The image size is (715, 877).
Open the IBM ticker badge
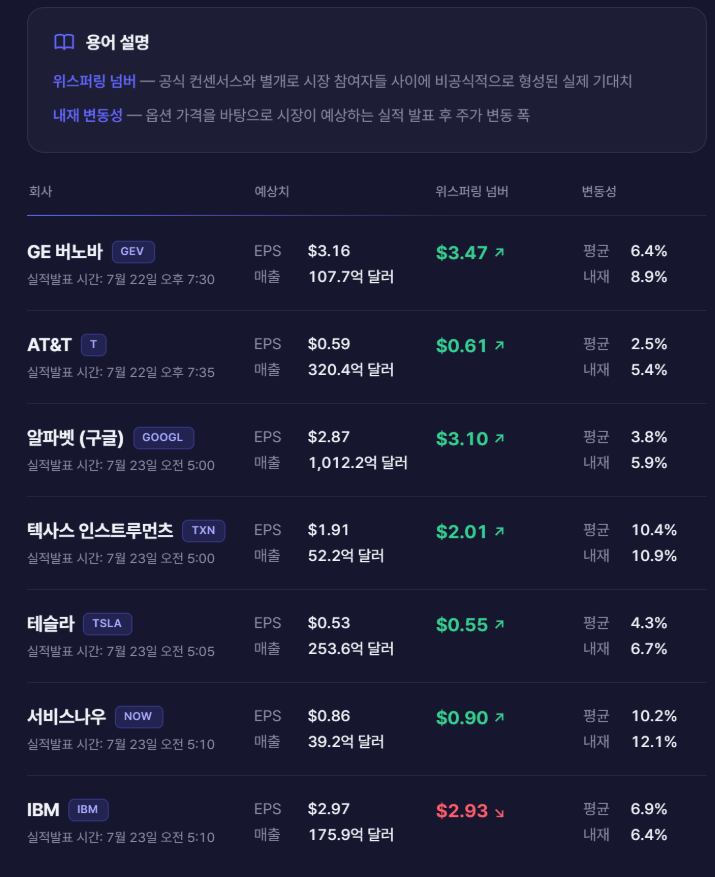pos(88,809)
